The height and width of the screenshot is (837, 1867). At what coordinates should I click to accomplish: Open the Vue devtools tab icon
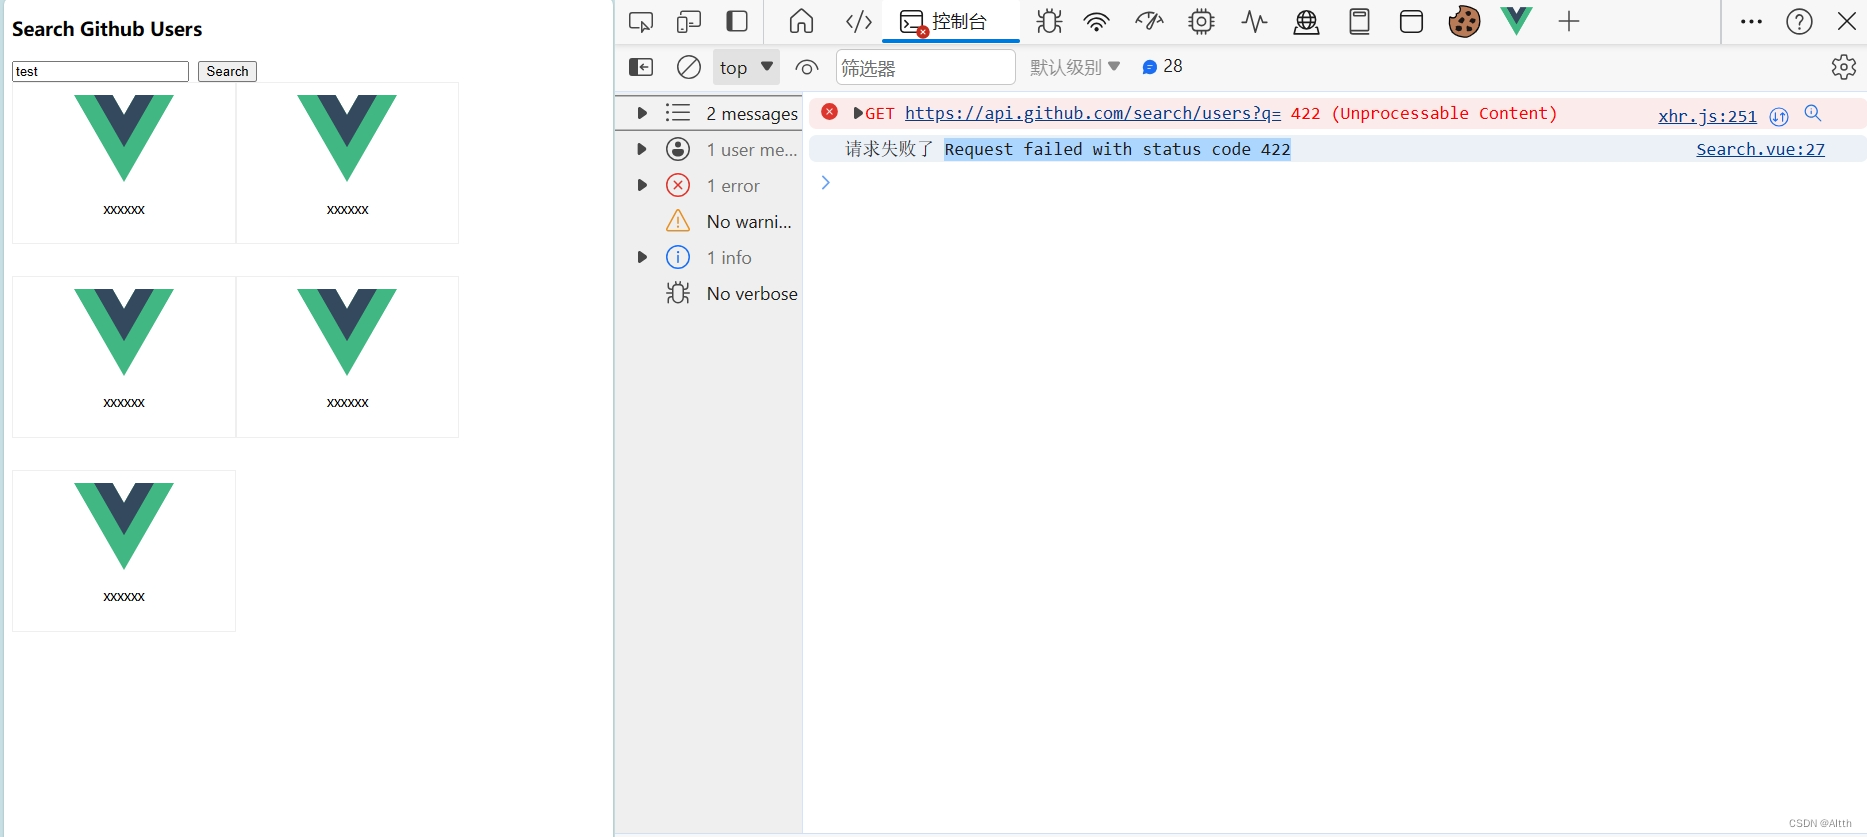pyautogui.click(x=1516, y=20)
